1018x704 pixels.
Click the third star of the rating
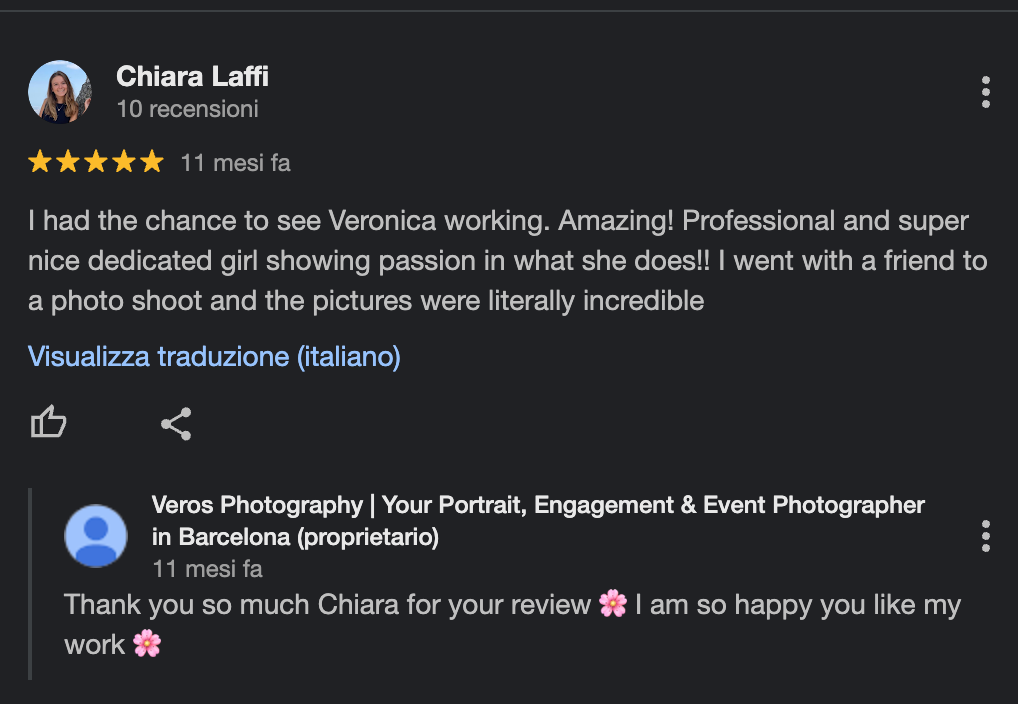point(96,162)
